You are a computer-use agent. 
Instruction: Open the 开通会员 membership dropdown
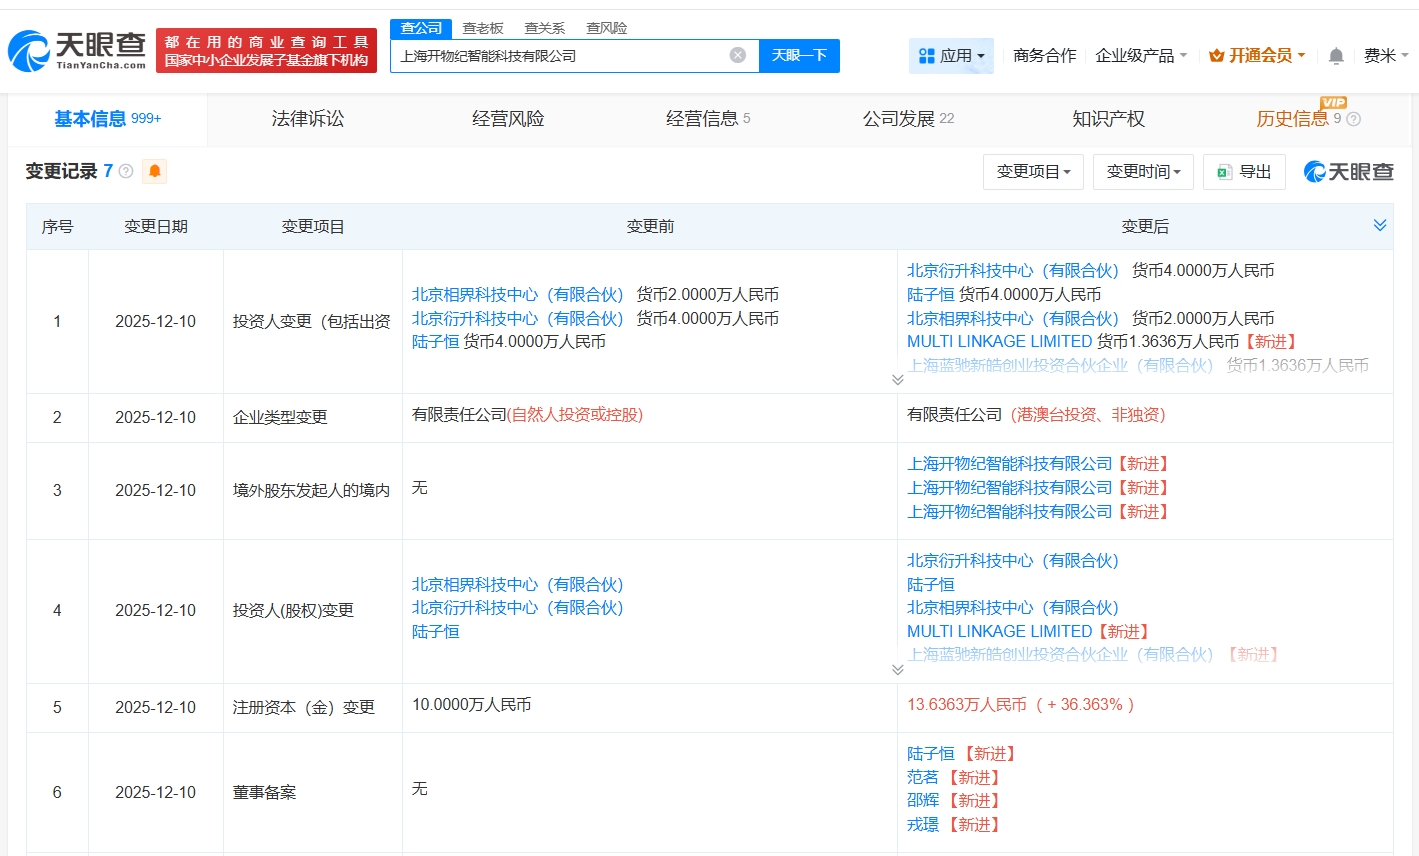[1257, 56]
